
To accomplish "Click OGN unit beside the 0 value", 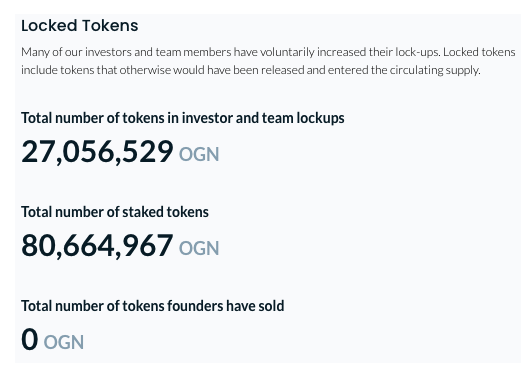I will 64,342.
